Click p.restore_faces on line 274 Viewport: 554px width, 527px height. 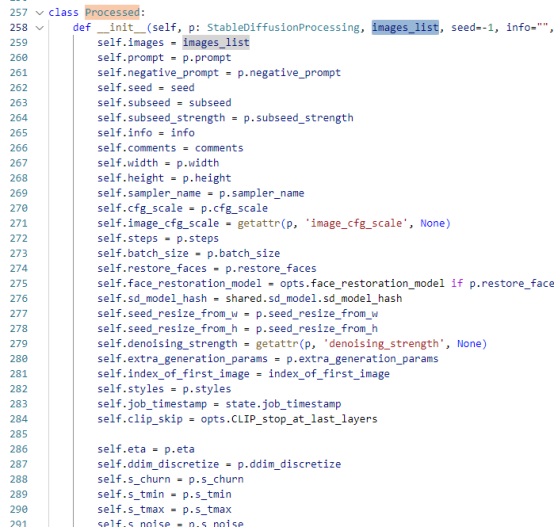pyautogui.click(x=271, y=268)
